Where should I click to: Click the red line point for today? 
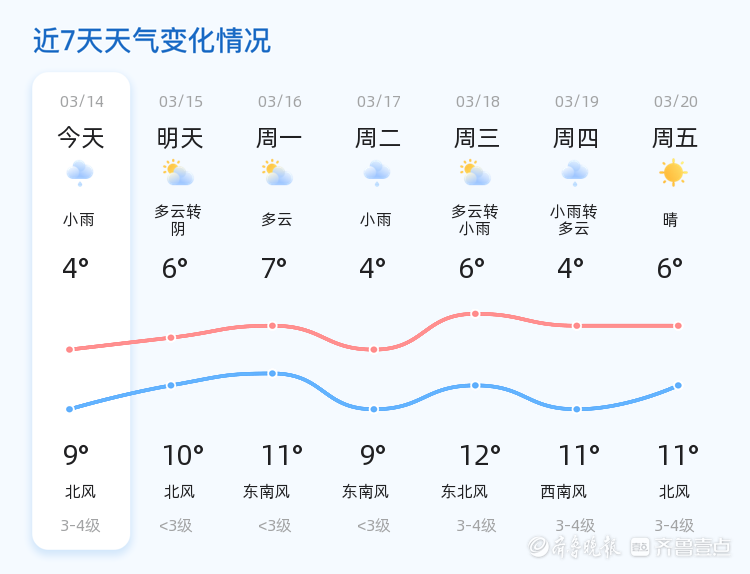click(x=70, y=349)
